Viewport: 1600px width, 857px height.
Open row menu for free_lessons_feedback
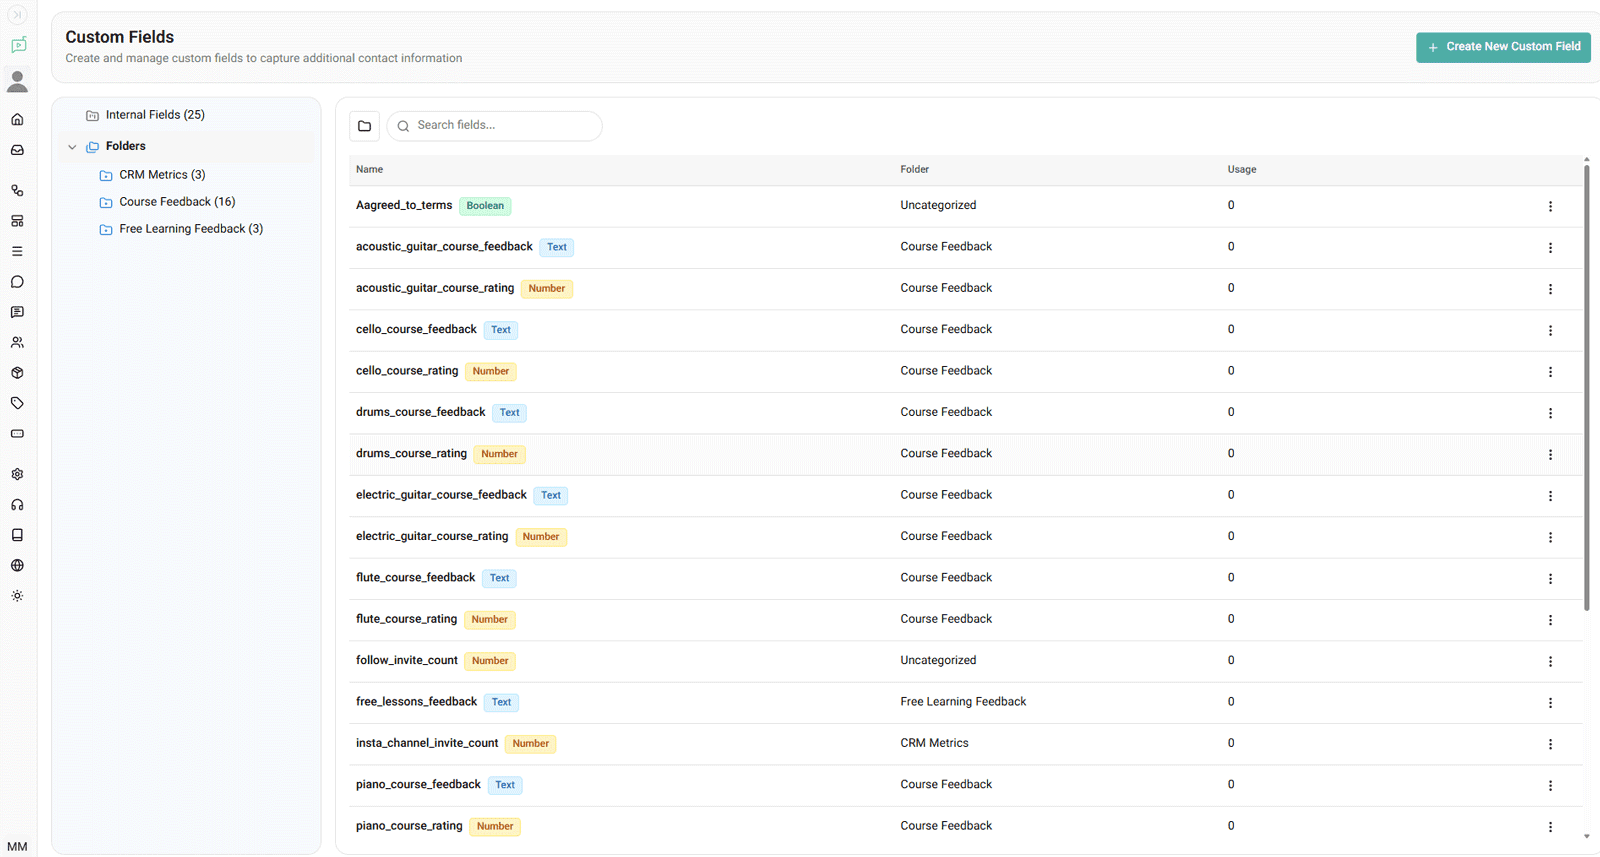pos(1550,703)
